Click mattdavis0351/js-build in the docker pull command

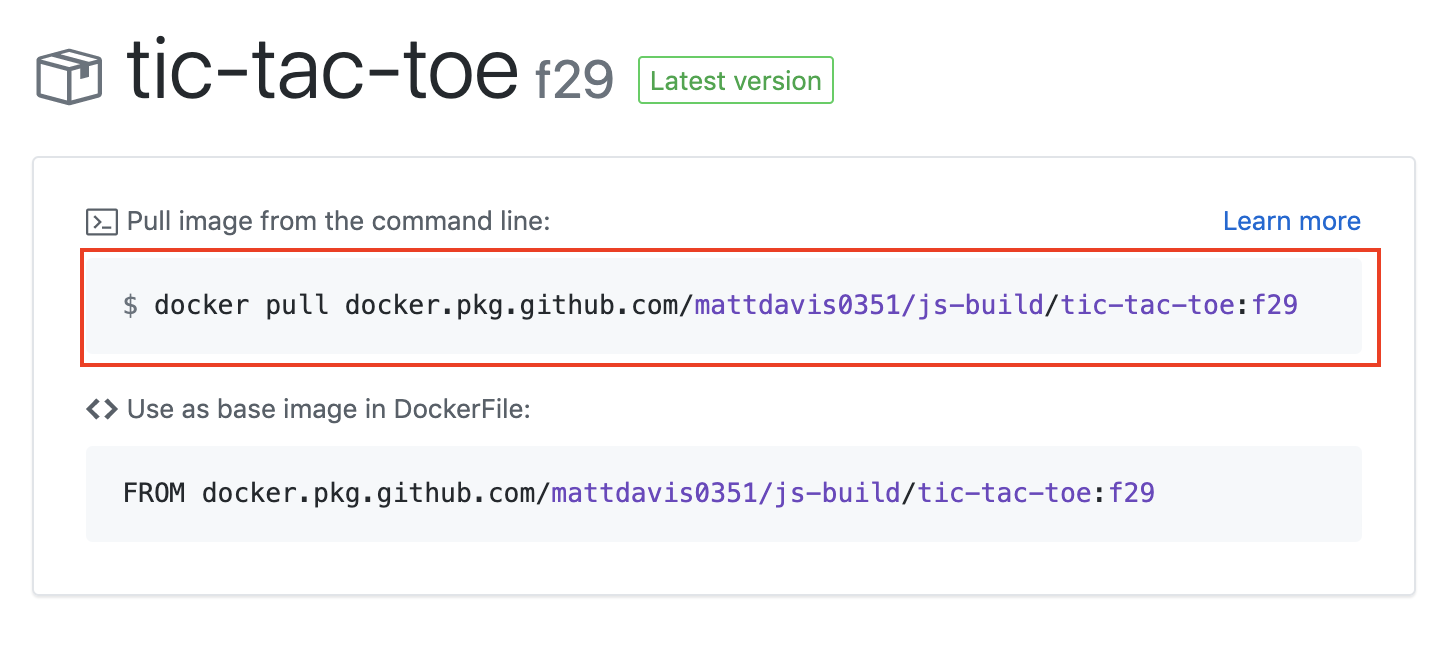tap(868, 305)
